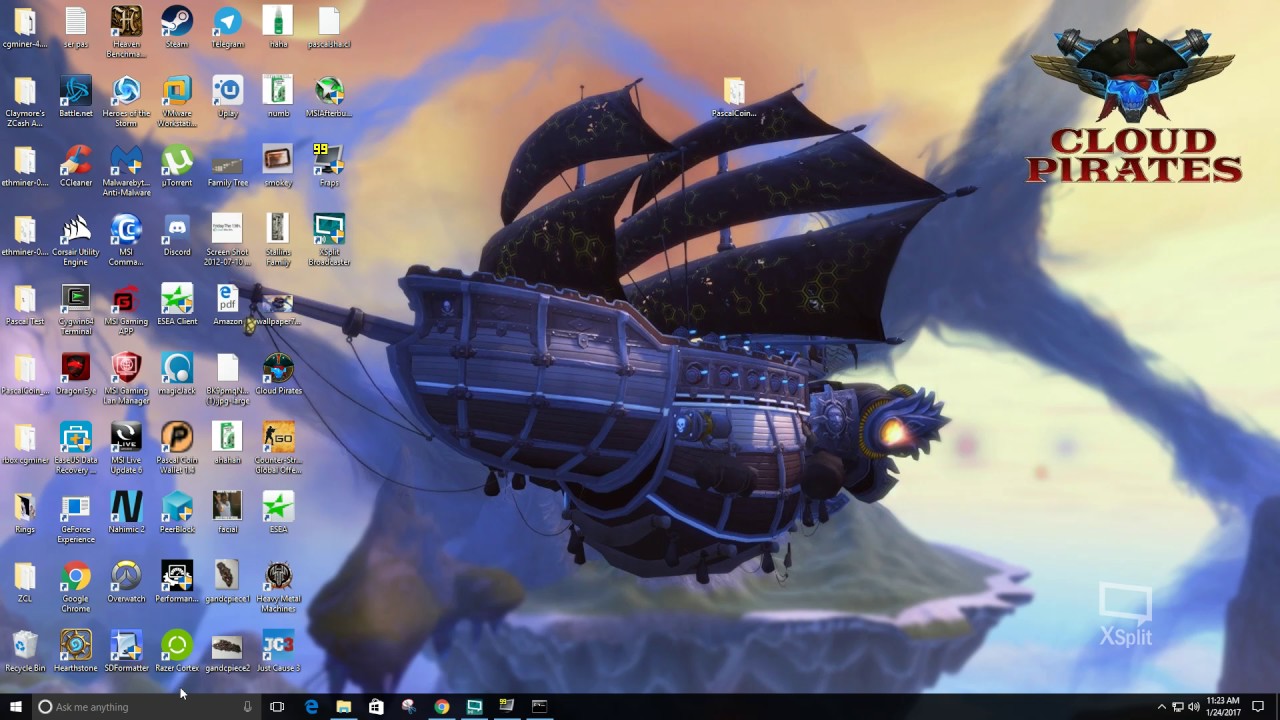Viewport: 1280px width, 720px height.
Task: Select the Family Tree image file
Action: 228,165
